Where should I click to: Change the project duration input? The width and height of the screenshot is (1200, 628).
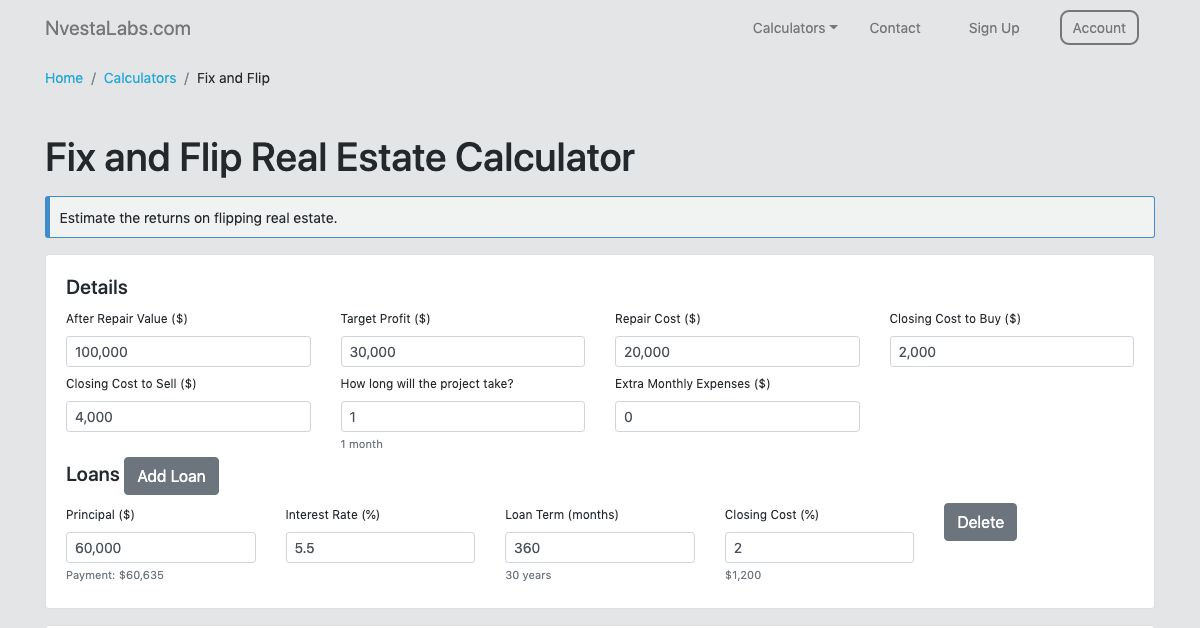pyautogui.click(x=463, y=416)
